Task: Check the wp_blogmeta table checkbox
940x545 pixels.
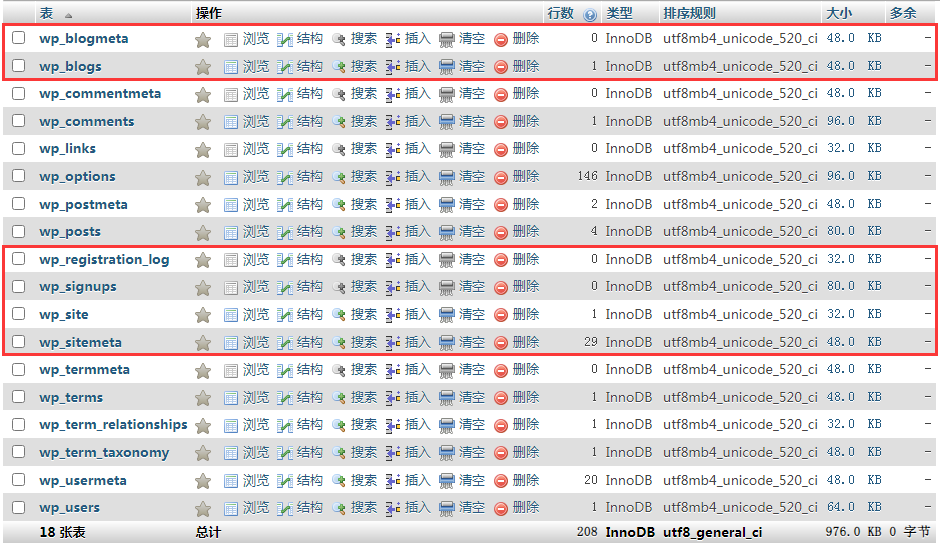Action: 19,38
